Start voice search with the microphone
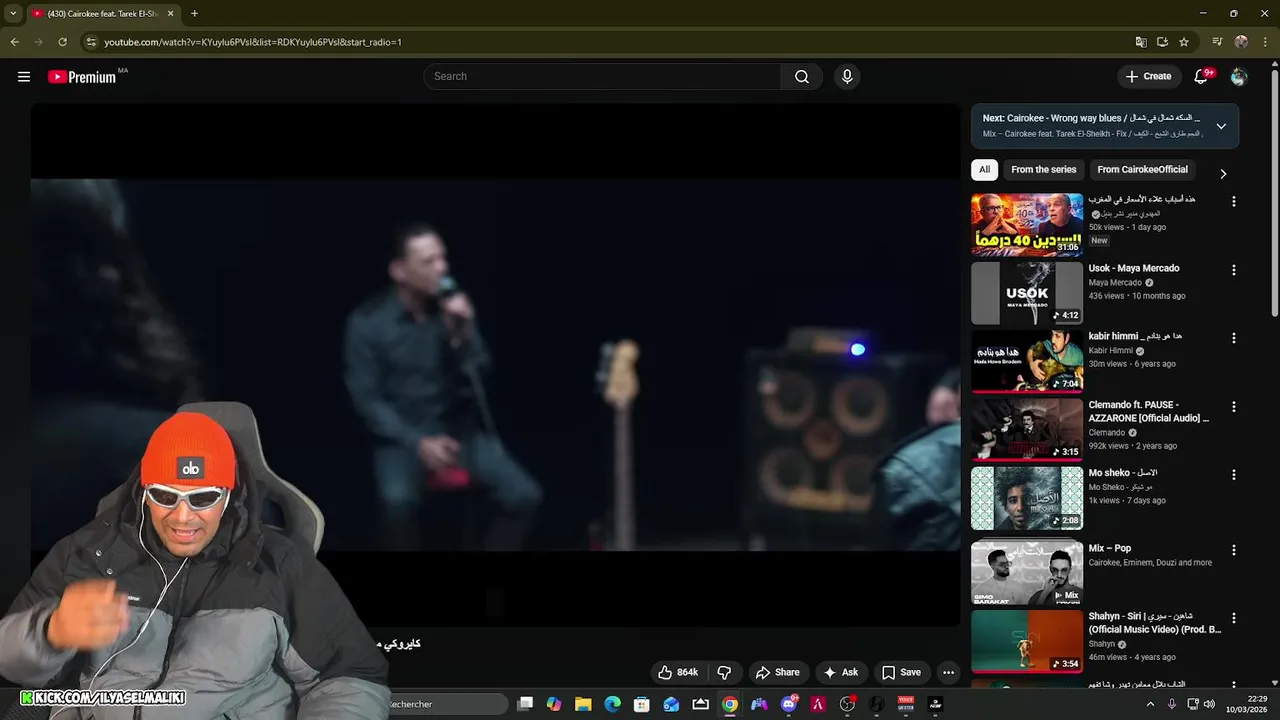 (x=847, y=77)
